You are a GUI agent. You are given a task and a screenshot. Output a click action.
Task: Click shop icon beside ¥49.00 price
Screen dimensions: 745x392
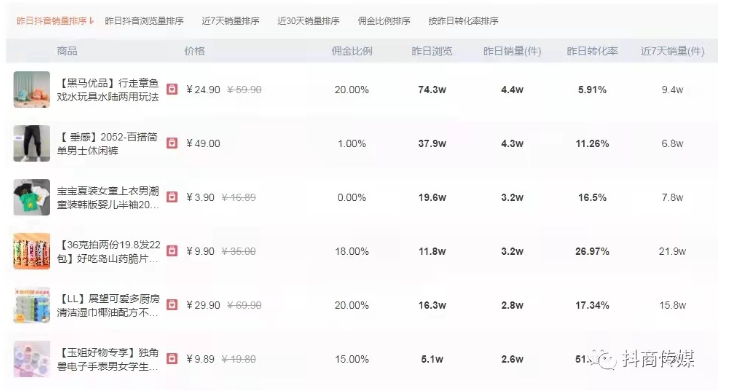tap(172, 143)
